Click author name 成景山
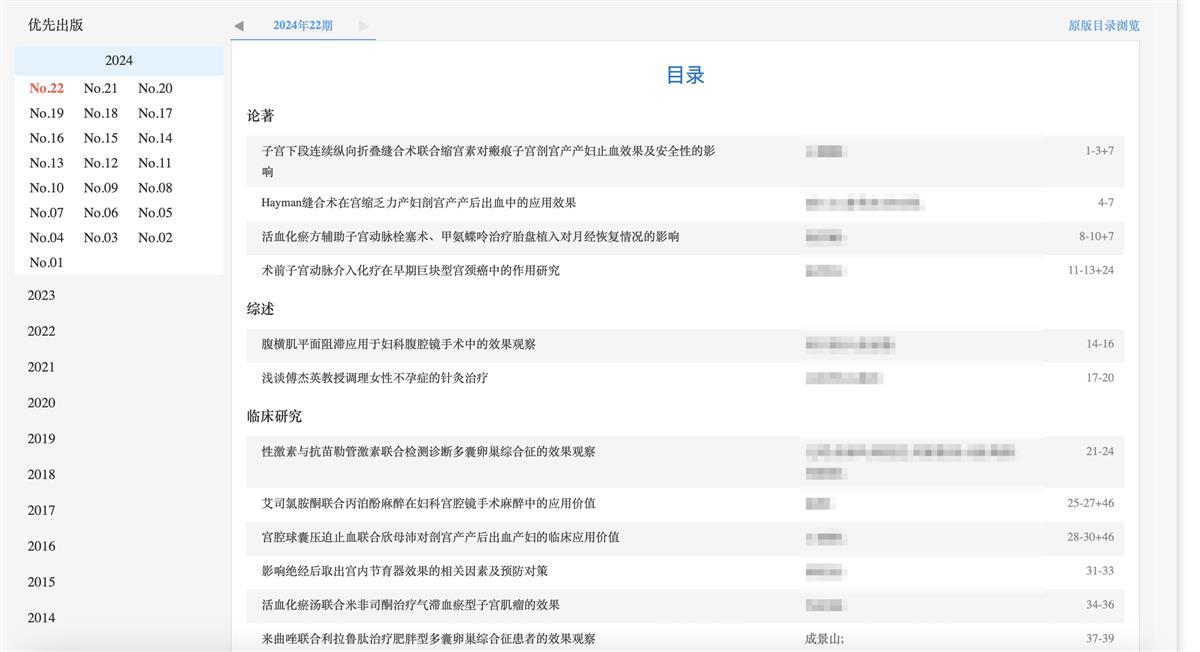The width and height of the screenshot is (1200, 652). tap(823, 639)
